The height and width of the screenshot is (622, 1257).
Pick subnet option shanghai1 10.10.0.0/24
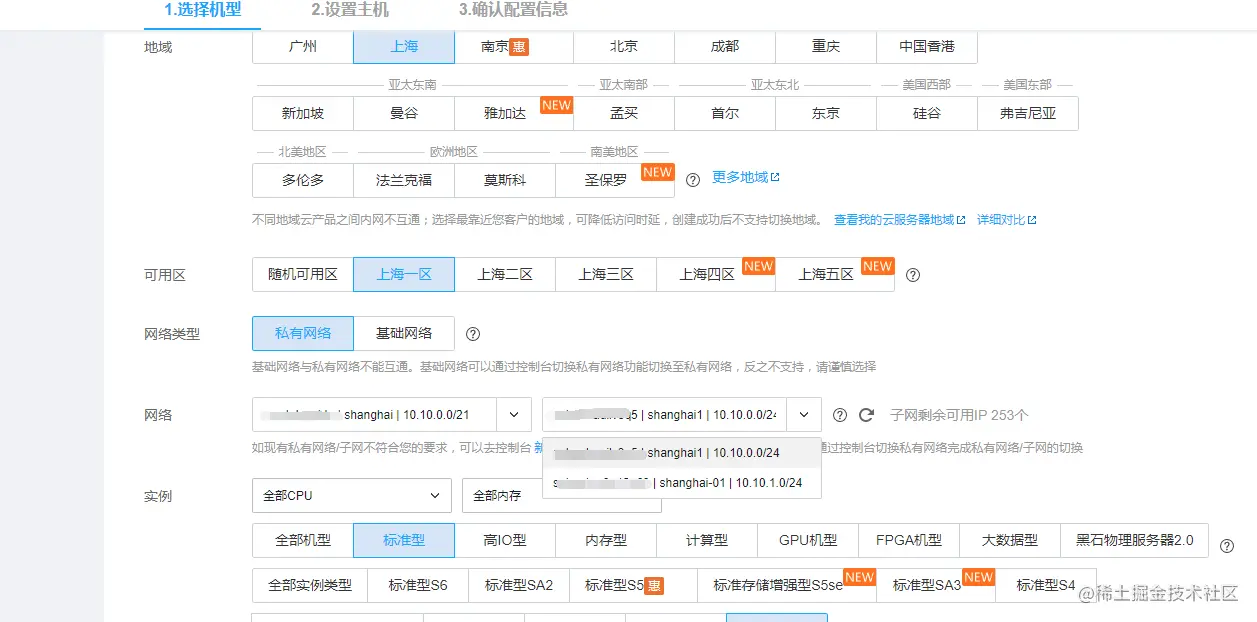682,453
